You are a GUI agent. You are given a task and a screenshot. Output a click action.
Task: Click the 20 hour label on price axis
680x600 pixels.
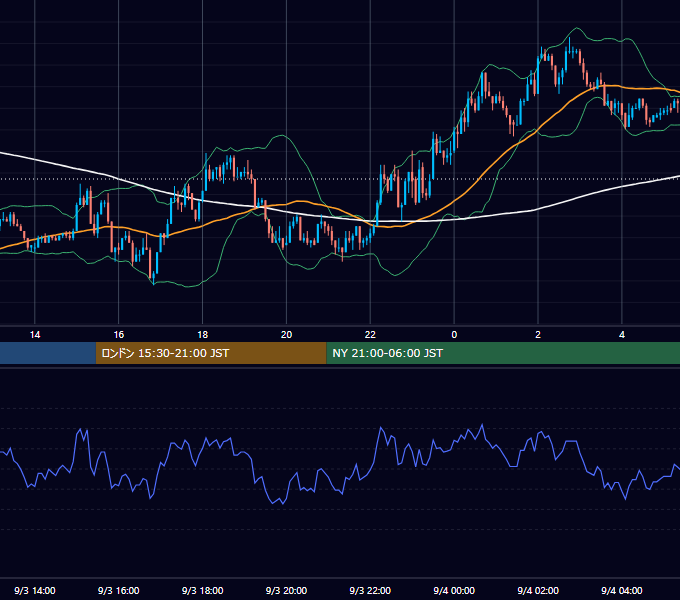tap(286, 335)
